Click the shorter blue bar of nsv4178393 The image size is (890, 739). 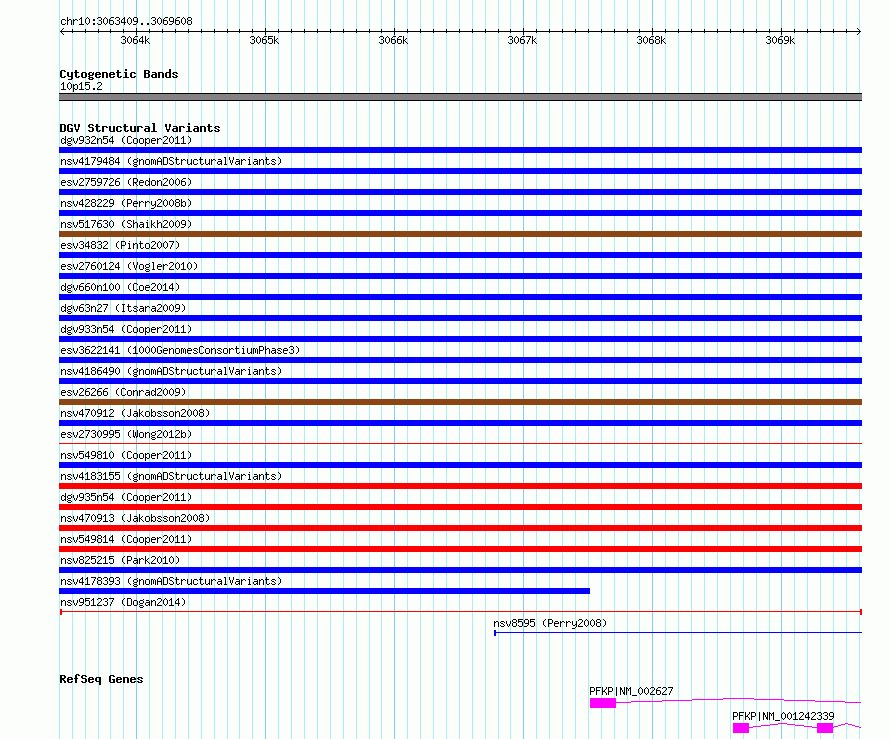(324, 591)
